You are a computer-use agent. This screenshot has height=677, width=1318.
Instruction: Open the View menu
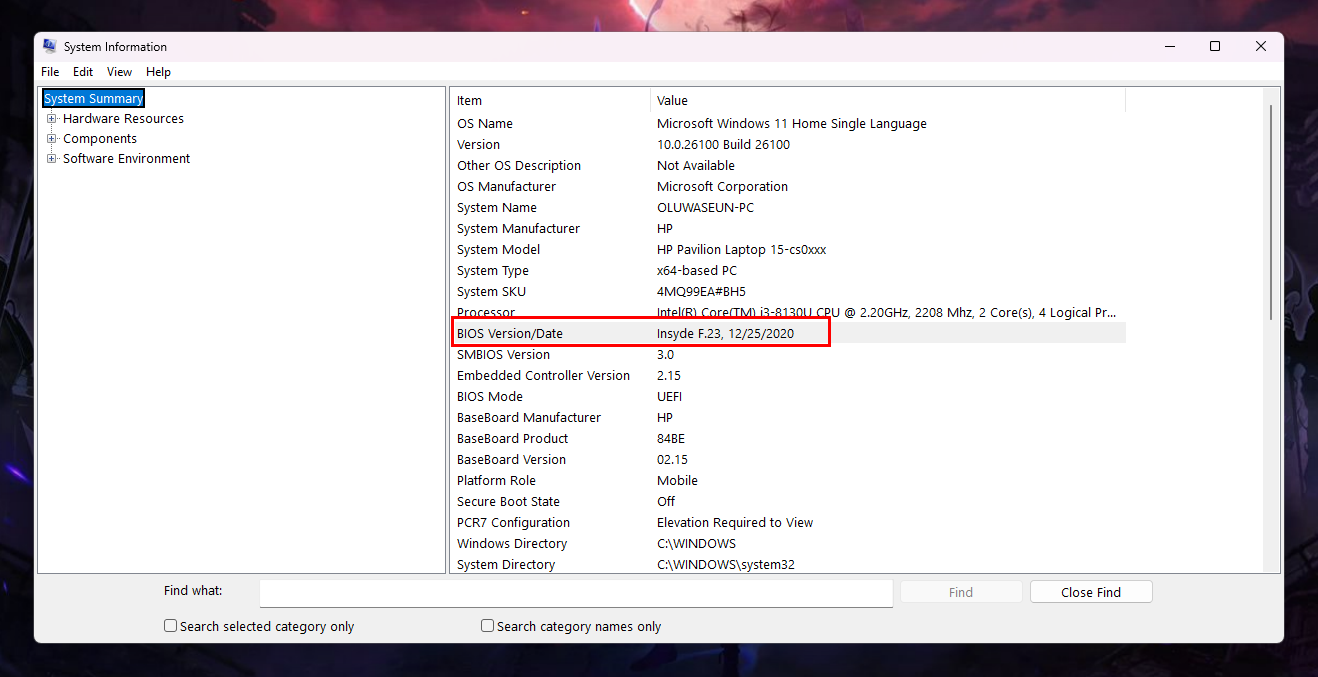point(119,71)
